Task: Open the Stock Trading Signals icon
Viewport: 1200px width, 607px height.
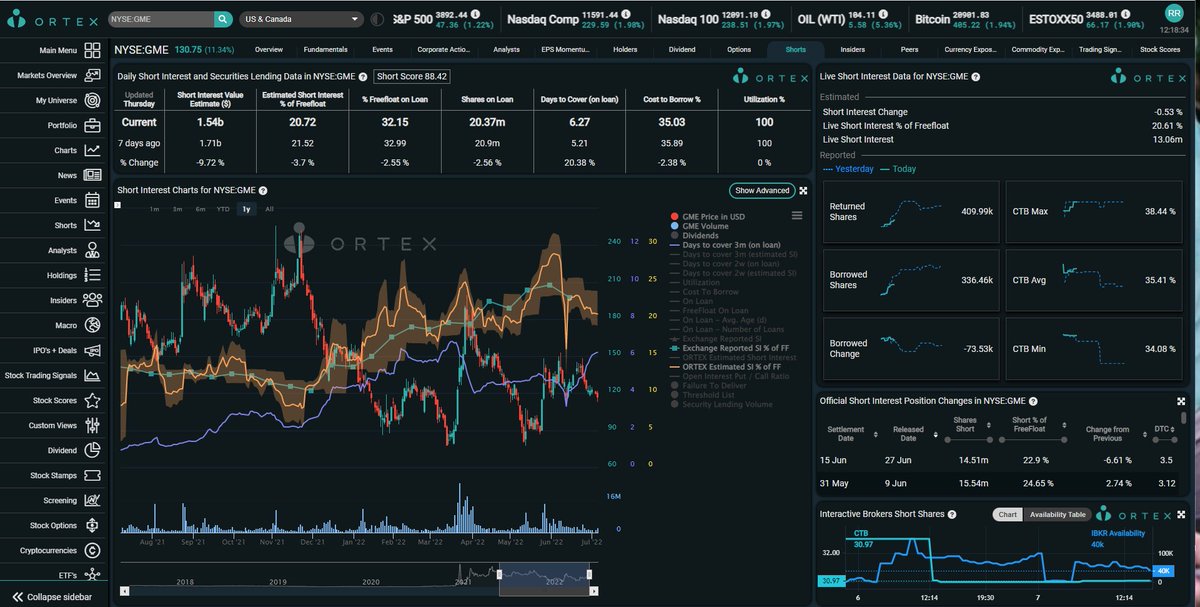Action: pos(92,375)
